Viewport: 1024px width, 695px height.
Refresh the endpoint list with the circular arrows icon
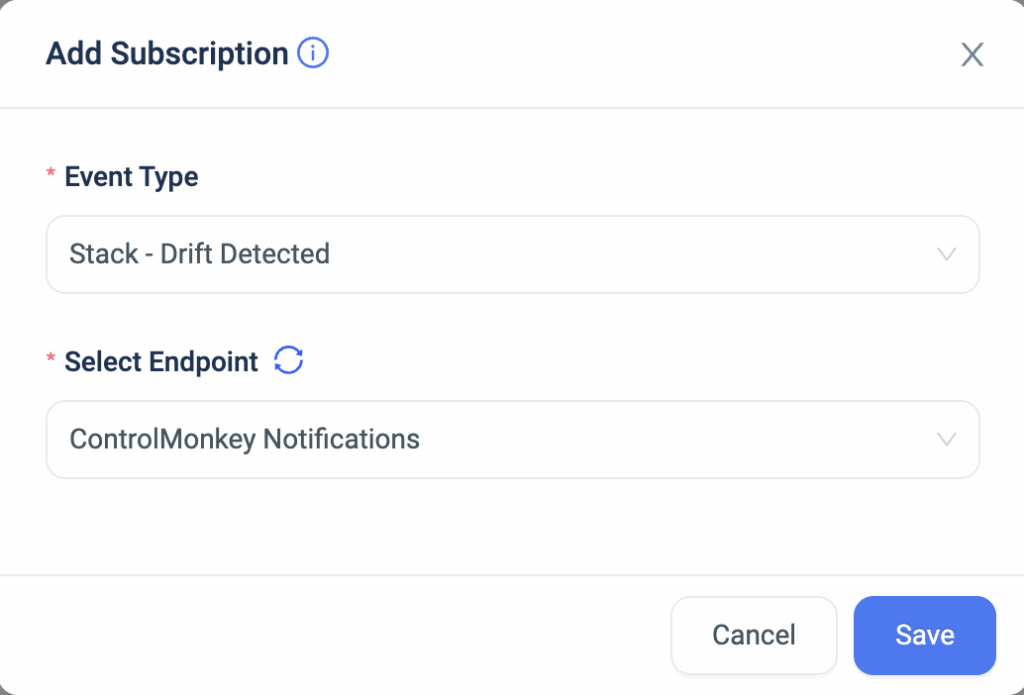click(289, 360)
